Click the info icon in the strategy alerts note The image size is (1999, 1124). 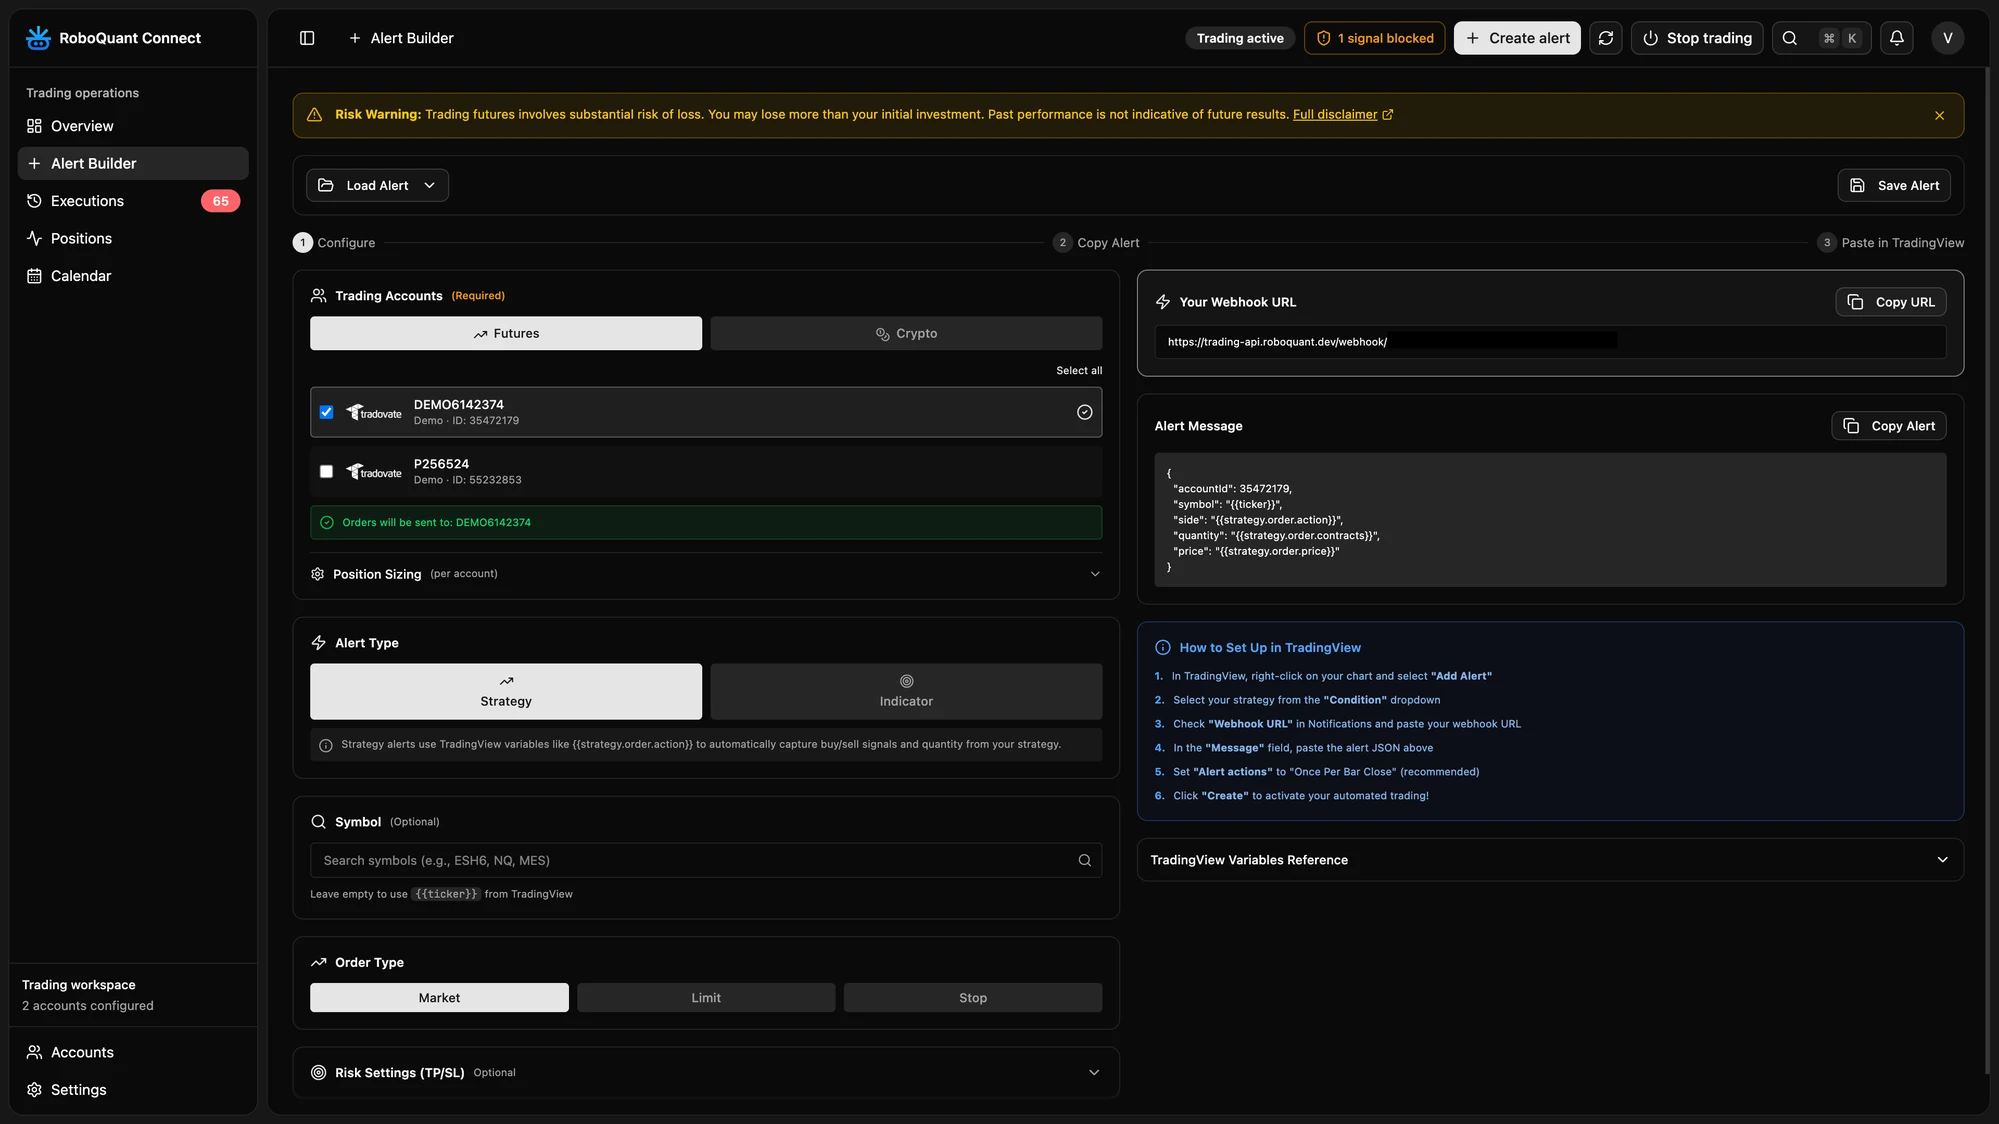(x=326, y=745)
